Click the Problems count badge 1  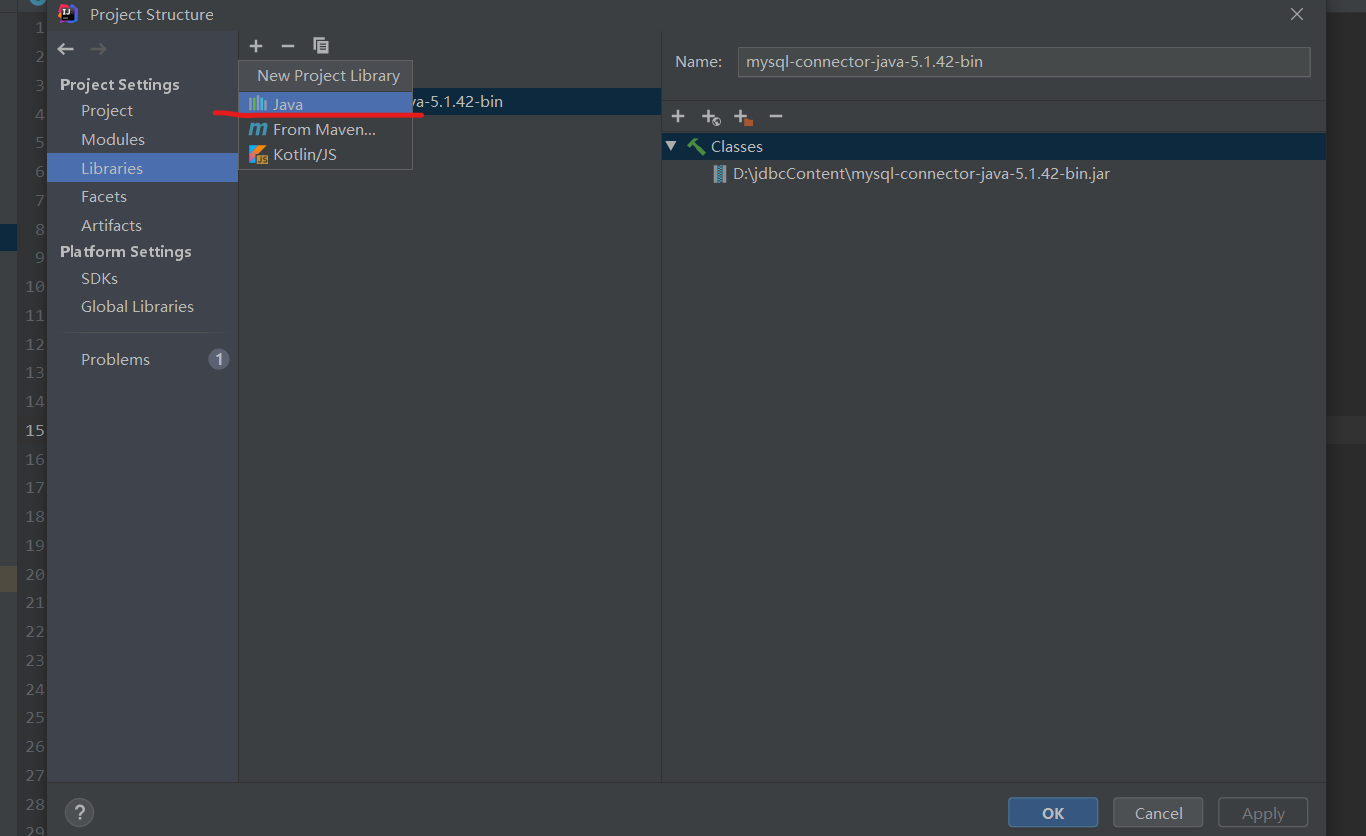[219, 359]
